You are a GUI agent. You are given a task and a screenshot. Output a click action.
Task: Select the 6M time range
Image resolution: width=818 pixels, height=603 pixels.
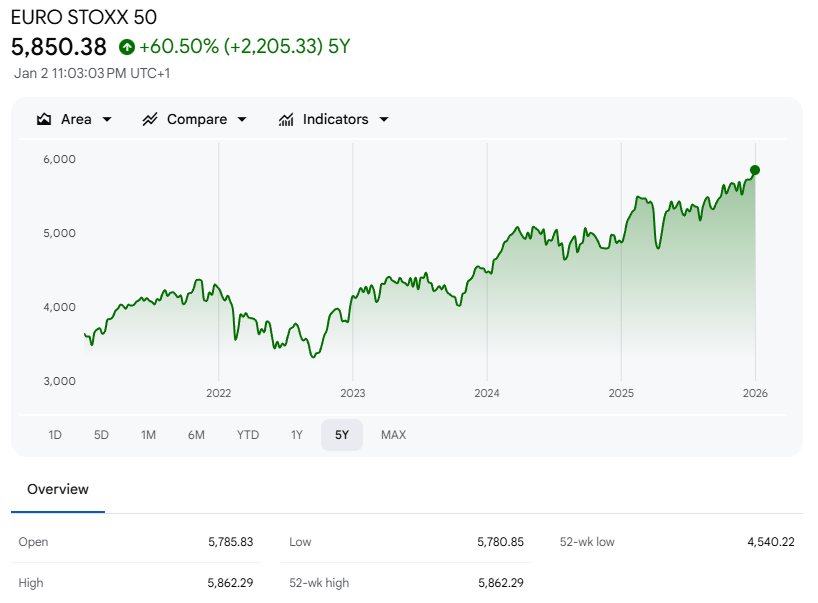196,435
